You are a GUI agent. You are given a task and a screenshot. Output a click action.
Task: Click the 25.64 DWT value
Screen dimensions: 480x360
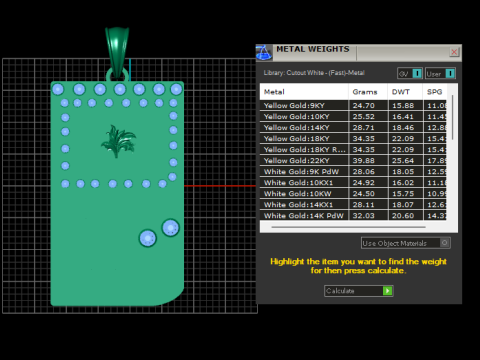point(403,161)
